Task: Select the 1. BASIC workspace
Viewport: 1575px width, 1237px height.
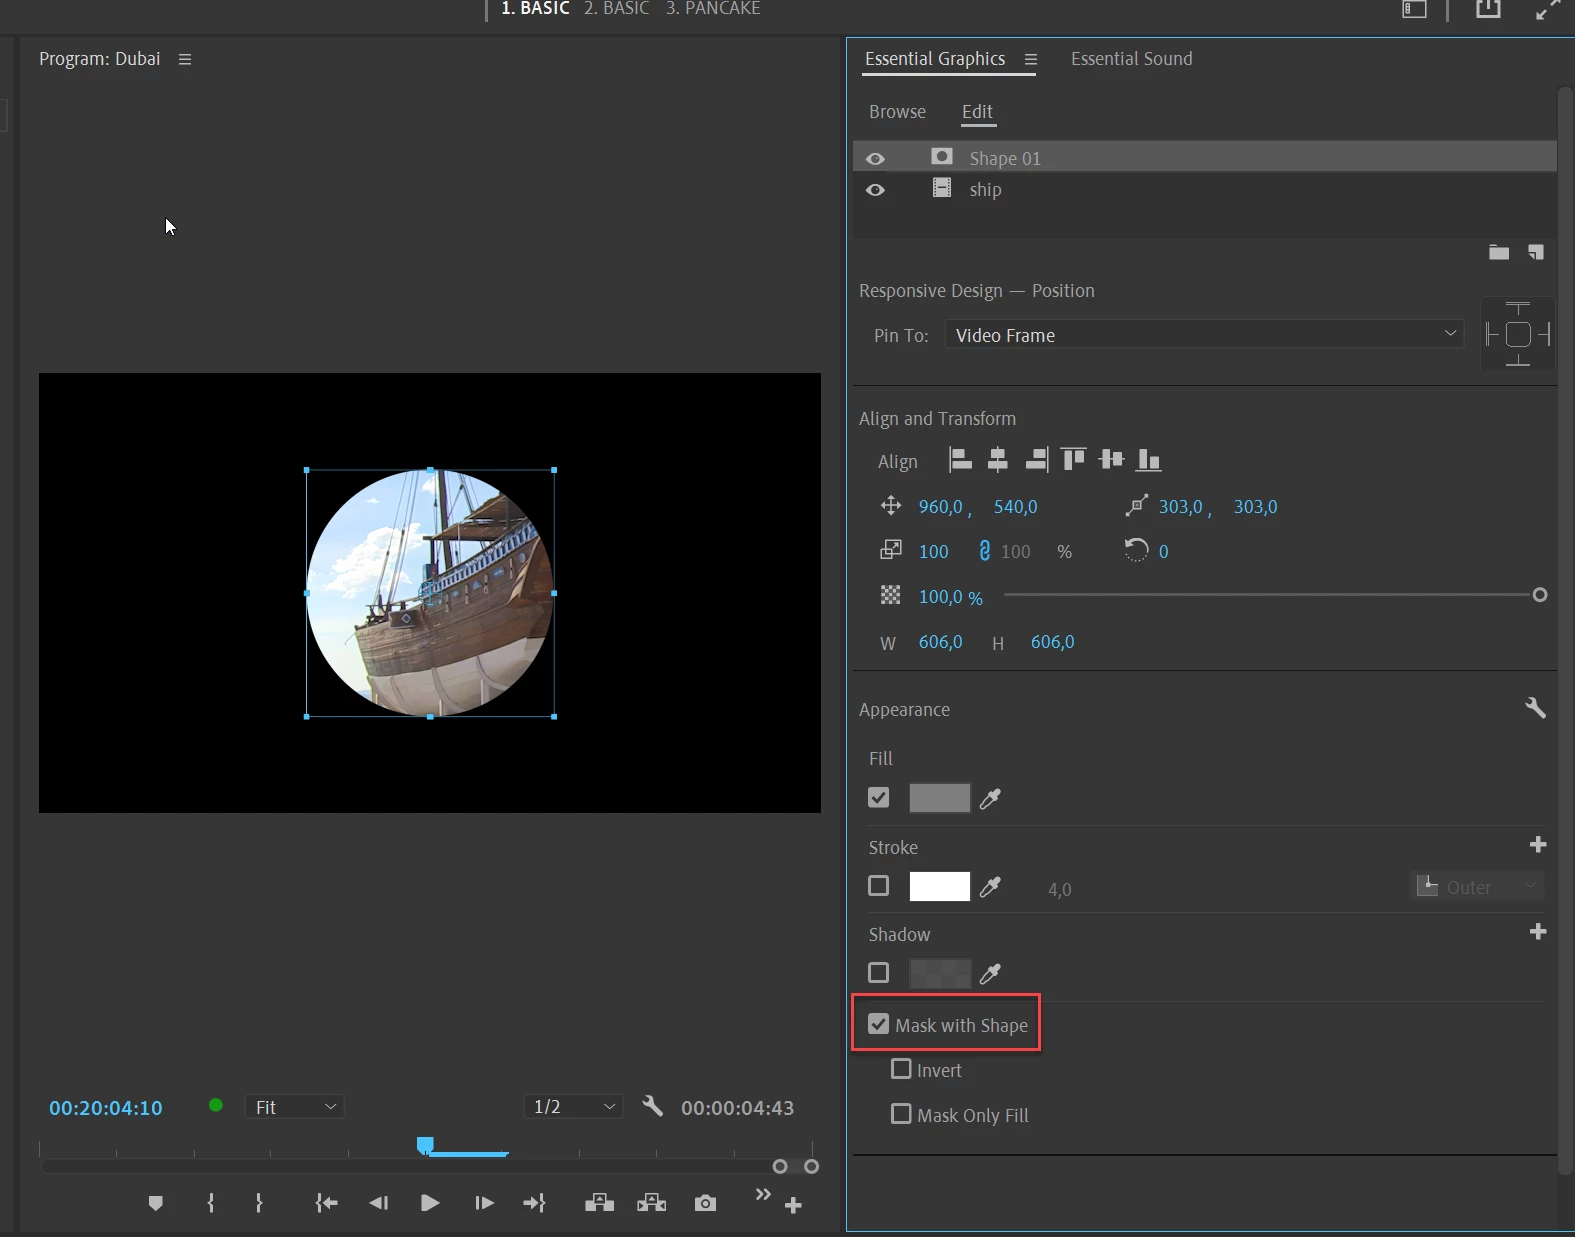Action: (535, 9)
